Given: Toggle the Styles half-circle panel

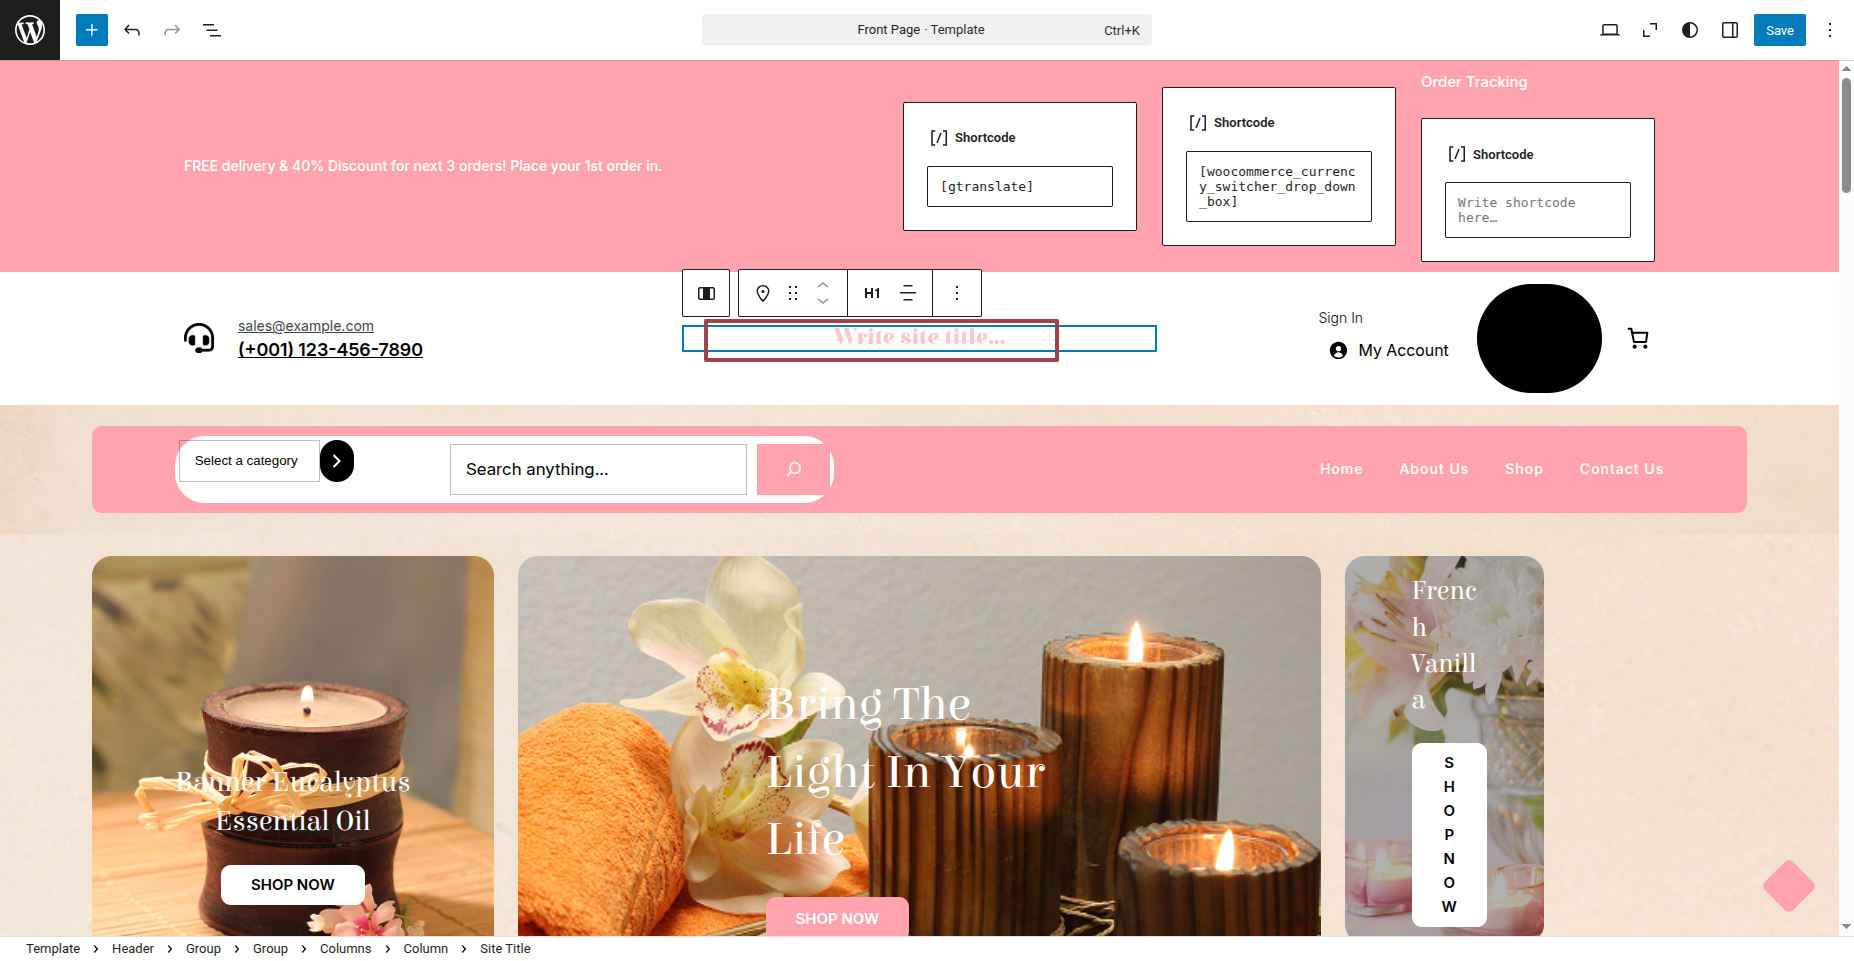Looking at the screenshot, I should [1690, 30].
